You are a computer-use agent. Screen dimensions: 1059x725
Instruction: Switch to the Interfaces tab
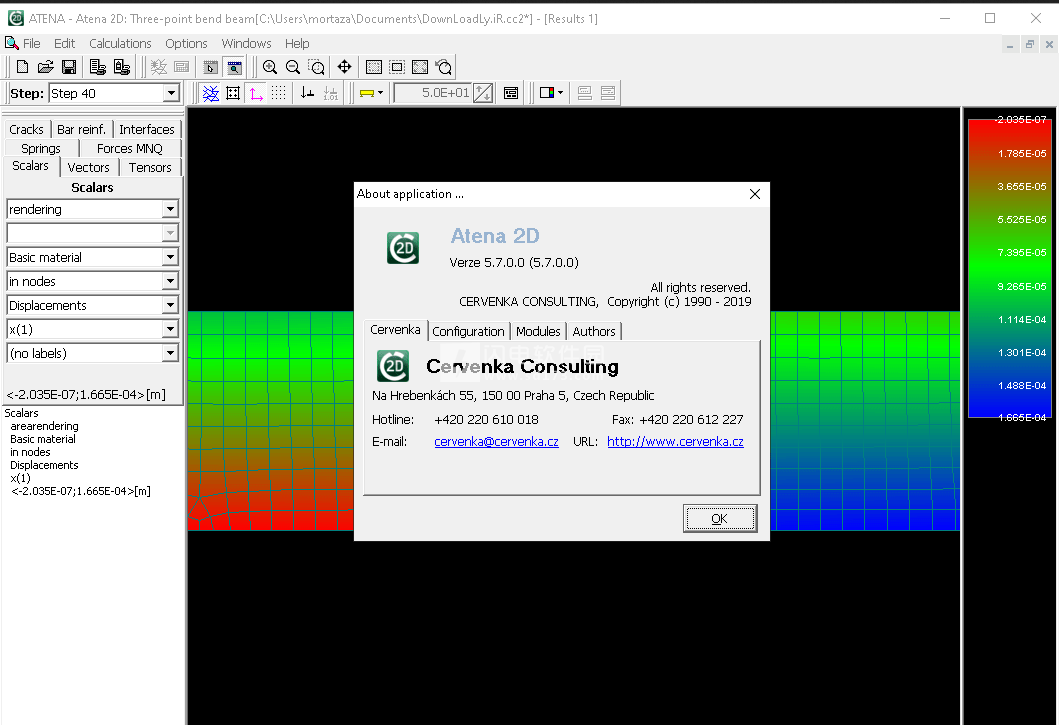[147, 129]
